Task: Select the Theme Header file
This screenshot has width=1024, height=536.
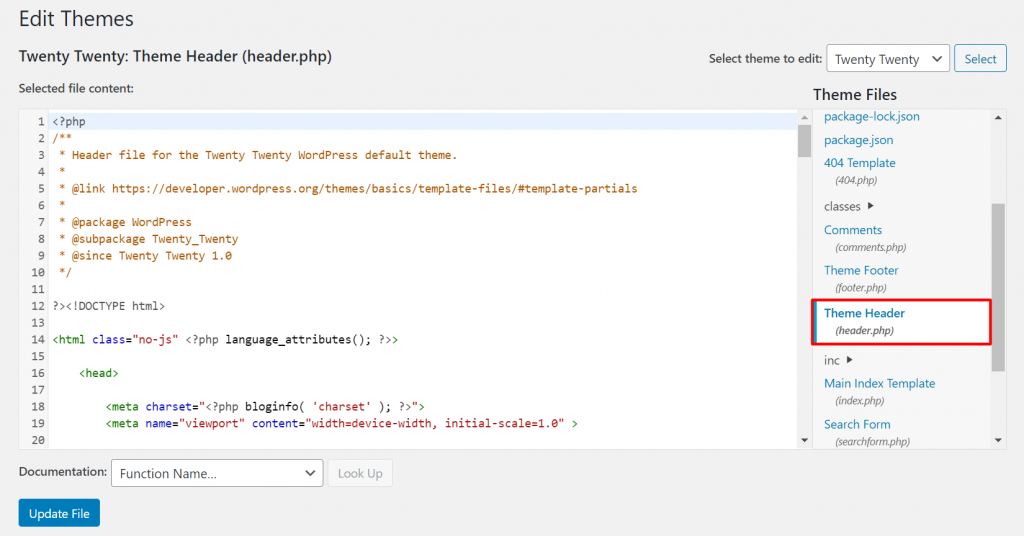Action: click(x=864, y=313)
